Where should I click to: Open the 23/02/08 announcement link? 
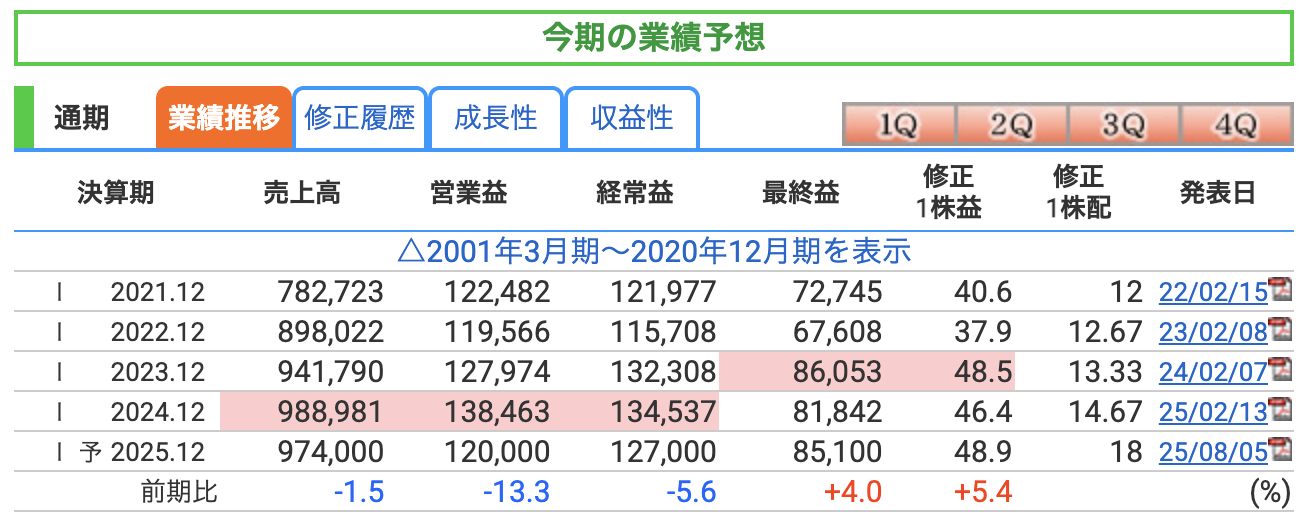click(1212, 332)
